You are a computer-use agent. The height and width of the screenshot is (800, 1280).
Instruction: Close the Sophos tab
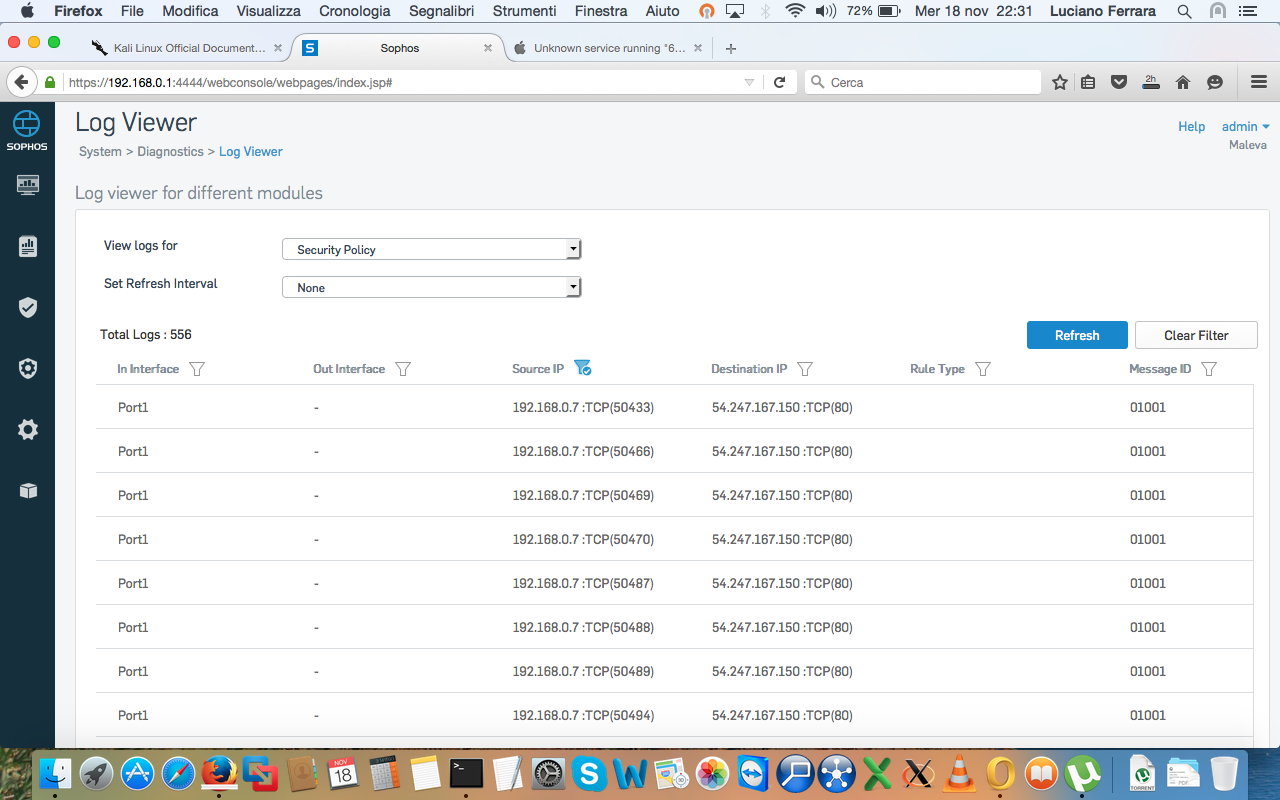click(x=488, y=48)
